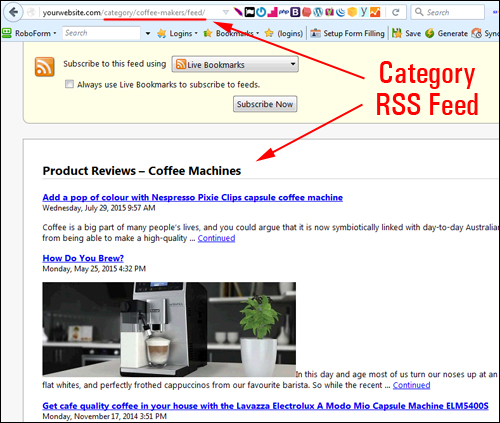Click the date 'Monday, May 25, 2015 4:32 PM'

[94, 269]
